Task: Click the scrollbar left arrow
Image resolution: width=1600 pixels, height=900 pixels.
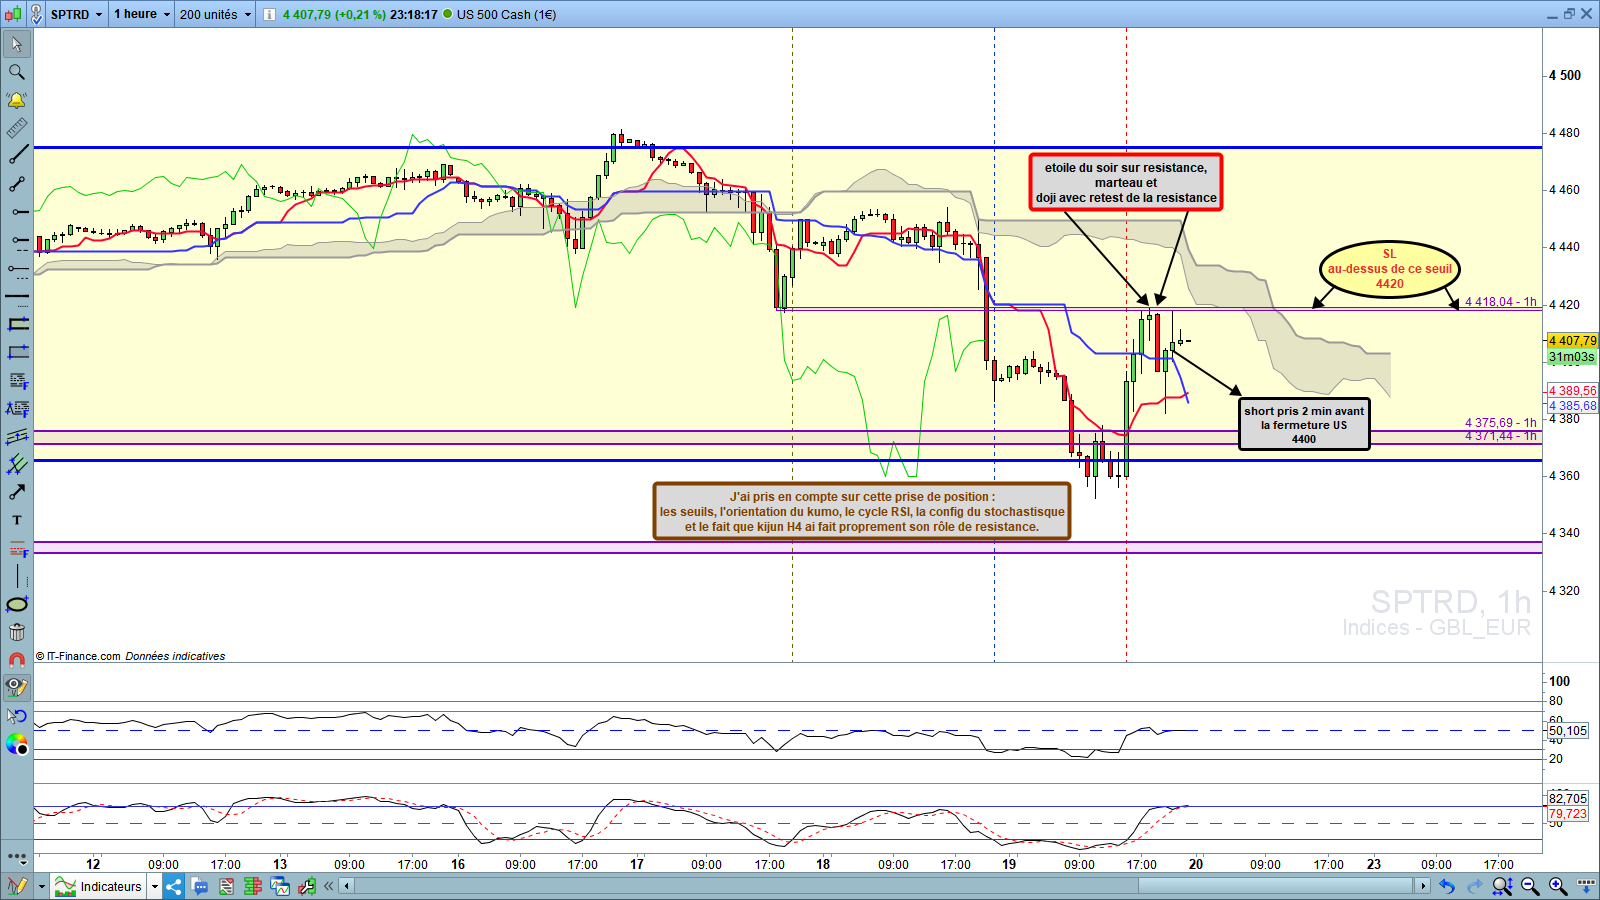Action: tap(347, 886)
